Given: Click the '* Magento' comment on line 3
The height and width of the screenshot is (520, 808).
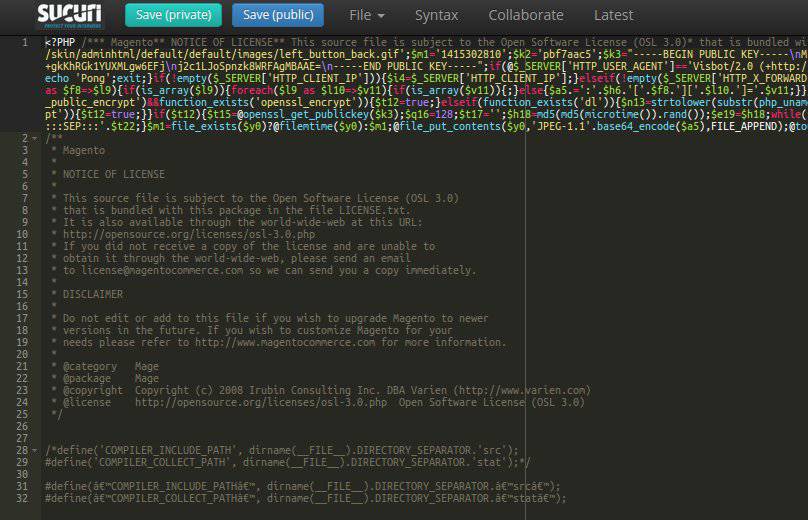Looking at the screenshot, I should (78, 150).
